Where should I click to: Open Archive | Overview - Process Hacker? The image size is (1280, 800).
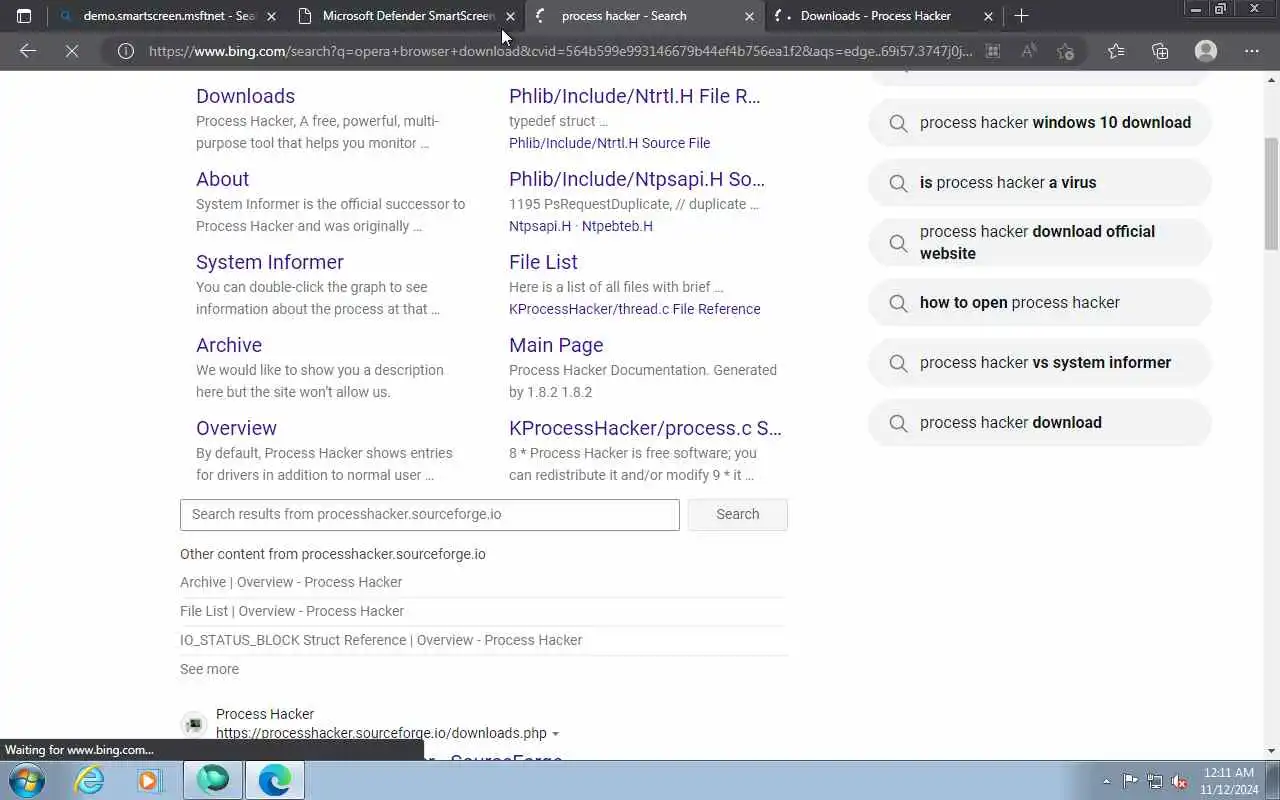coord(291,582)
